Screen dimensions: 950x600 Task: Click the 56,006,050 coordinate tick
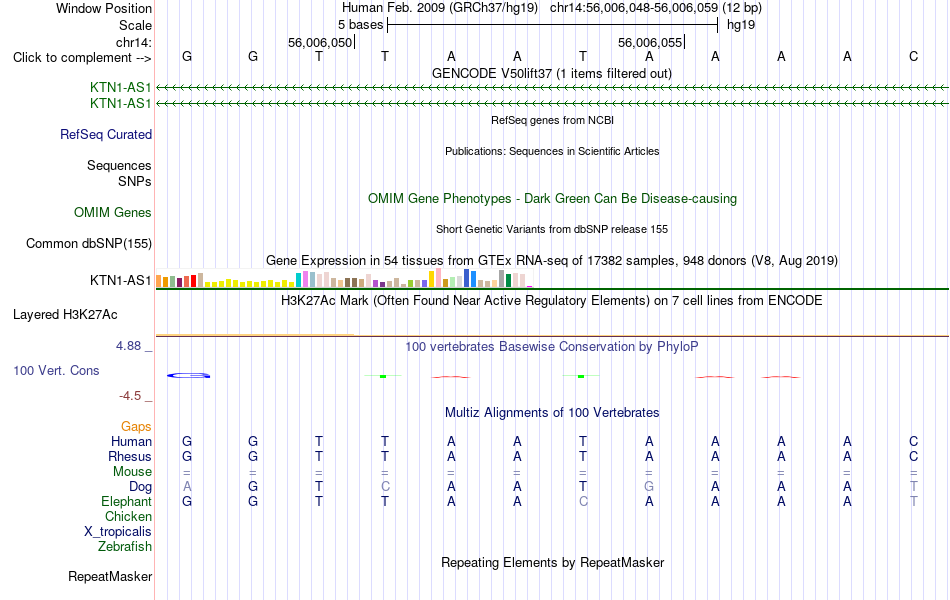[x=320, y=42]
